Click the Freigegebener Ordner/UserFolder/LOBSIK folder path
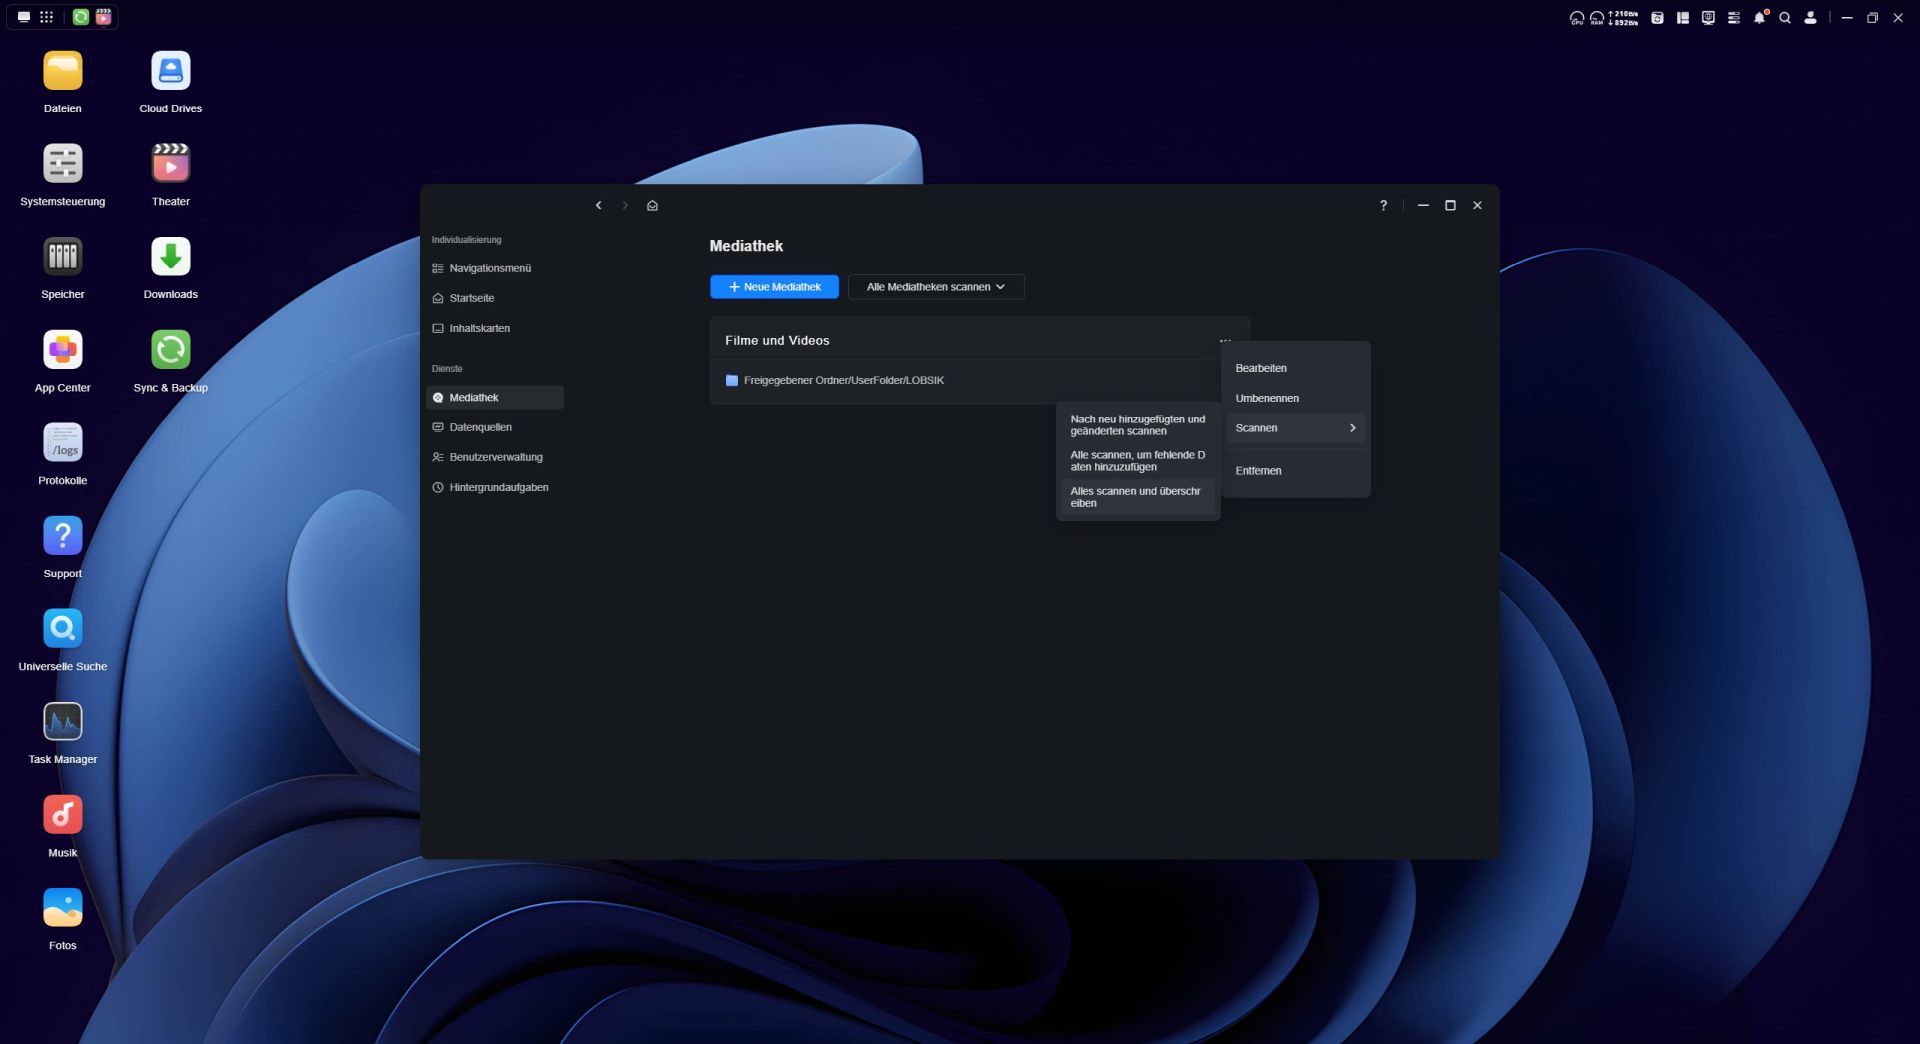This screenshot has width=1920, height=1044. 843,381
